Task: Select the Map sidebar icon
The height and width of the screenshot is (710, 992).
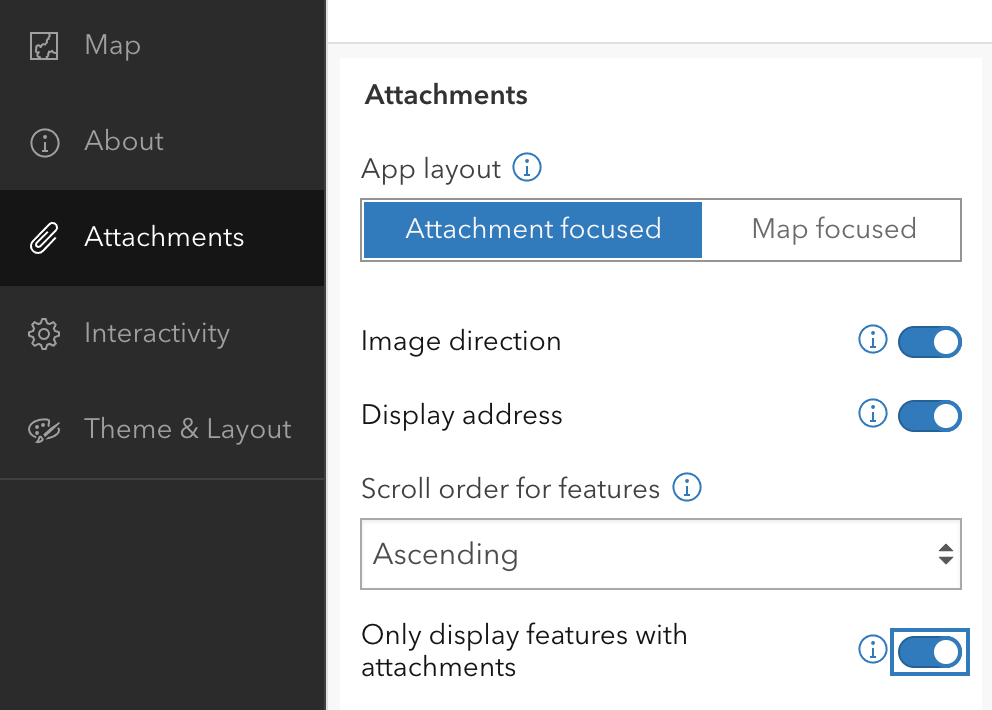Action: [x=44, y=45]
